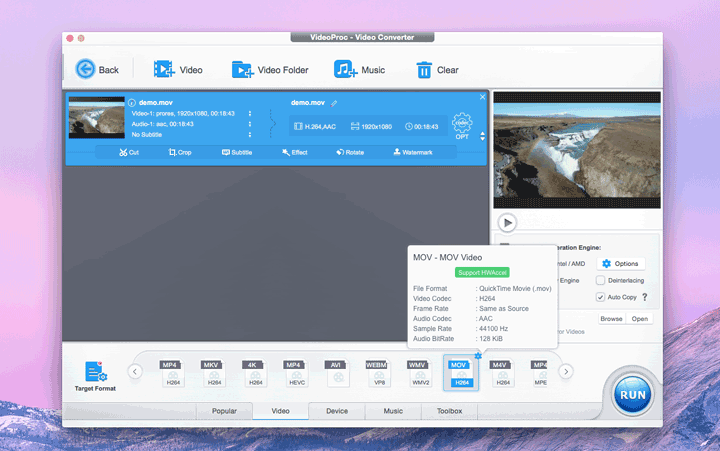Show info for demo.mov source file
The image size is (720, 451).
pyautogui.click(x=132, y=103)
